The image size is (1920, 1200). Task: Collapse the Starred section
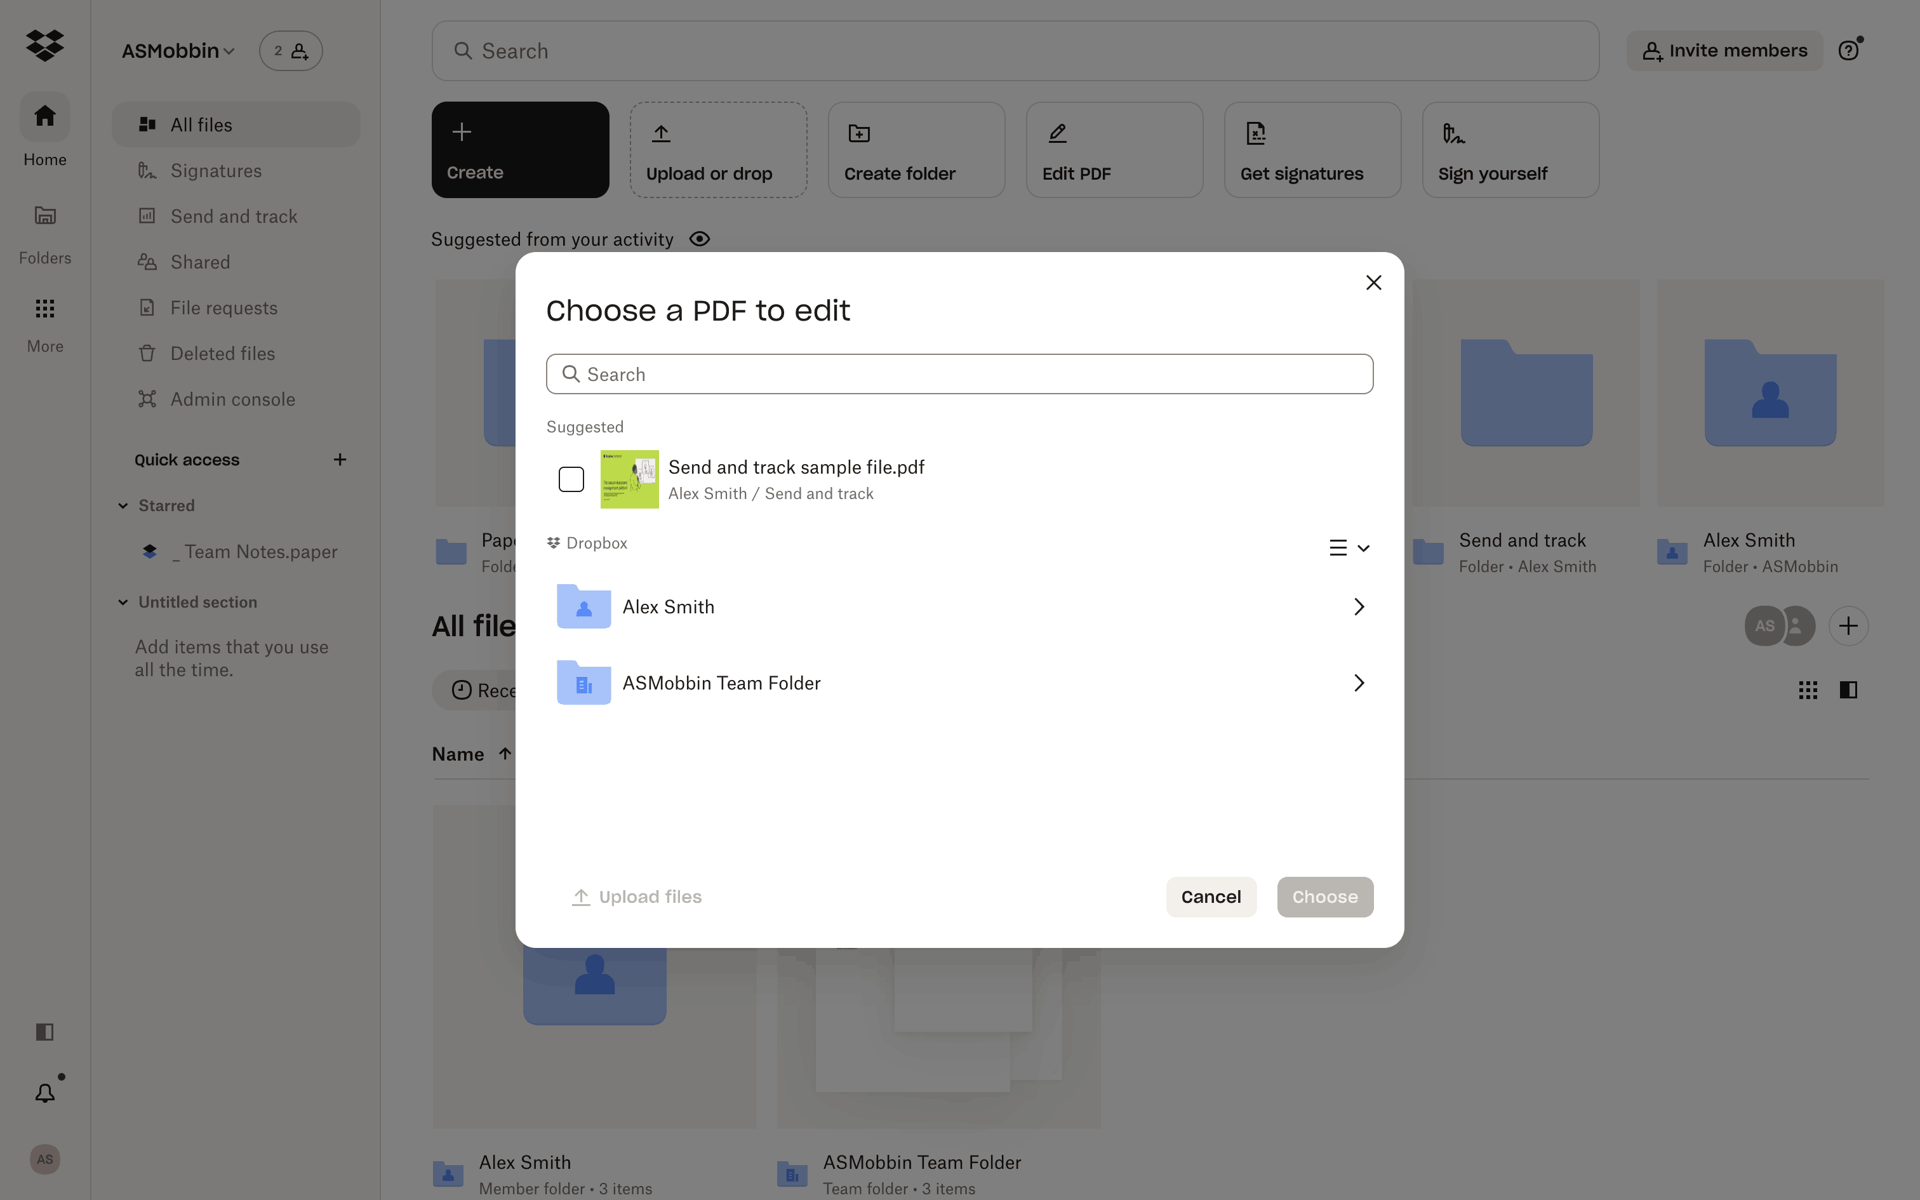pyautogui.click(x=123, y=506)
